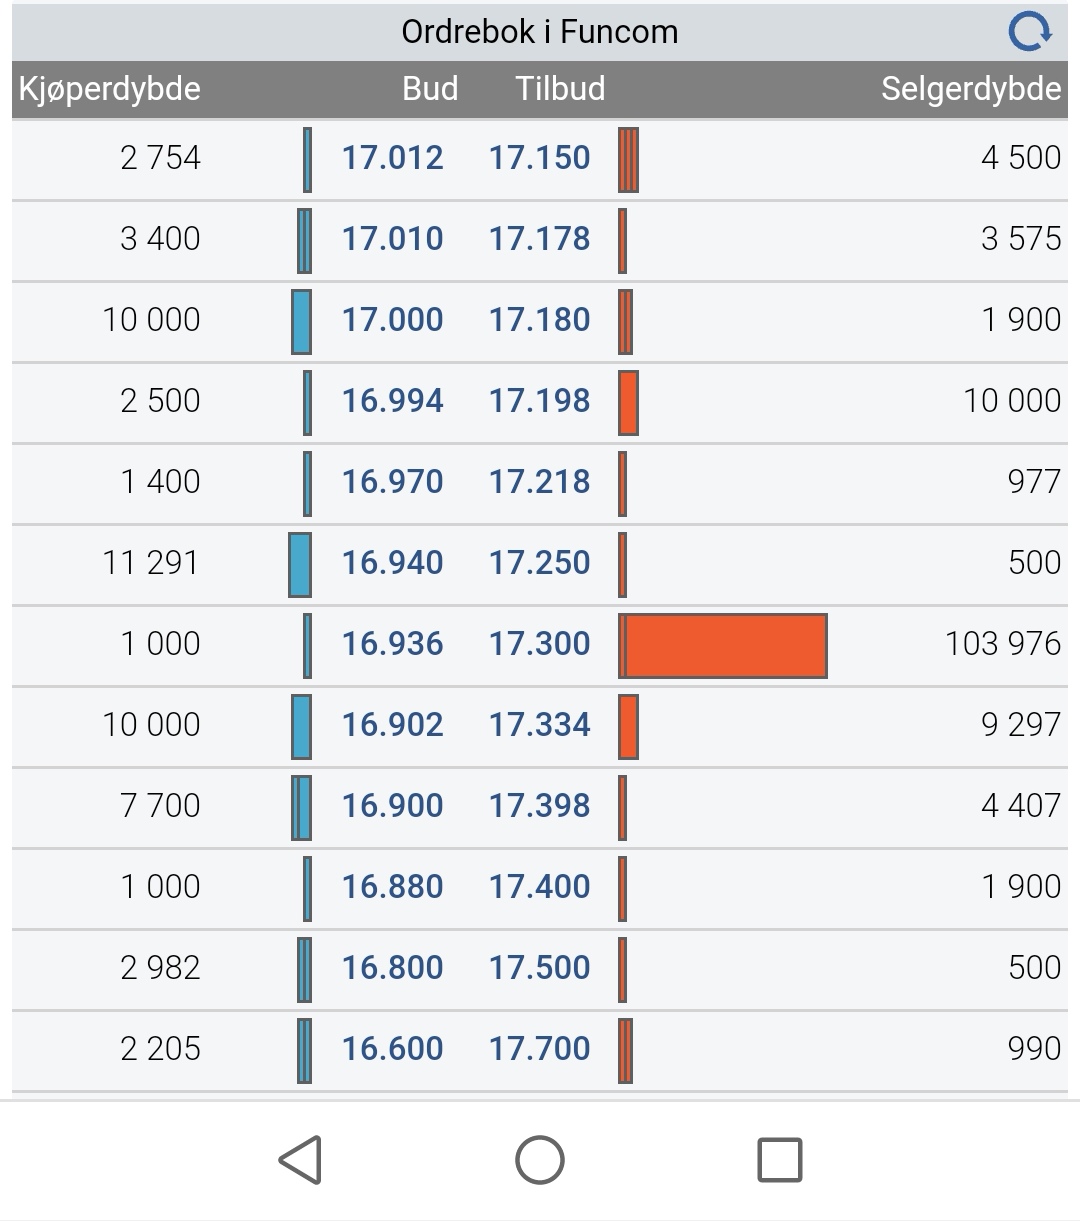
Task: Tap the Android back triangle button
Action: (300, 1160)
